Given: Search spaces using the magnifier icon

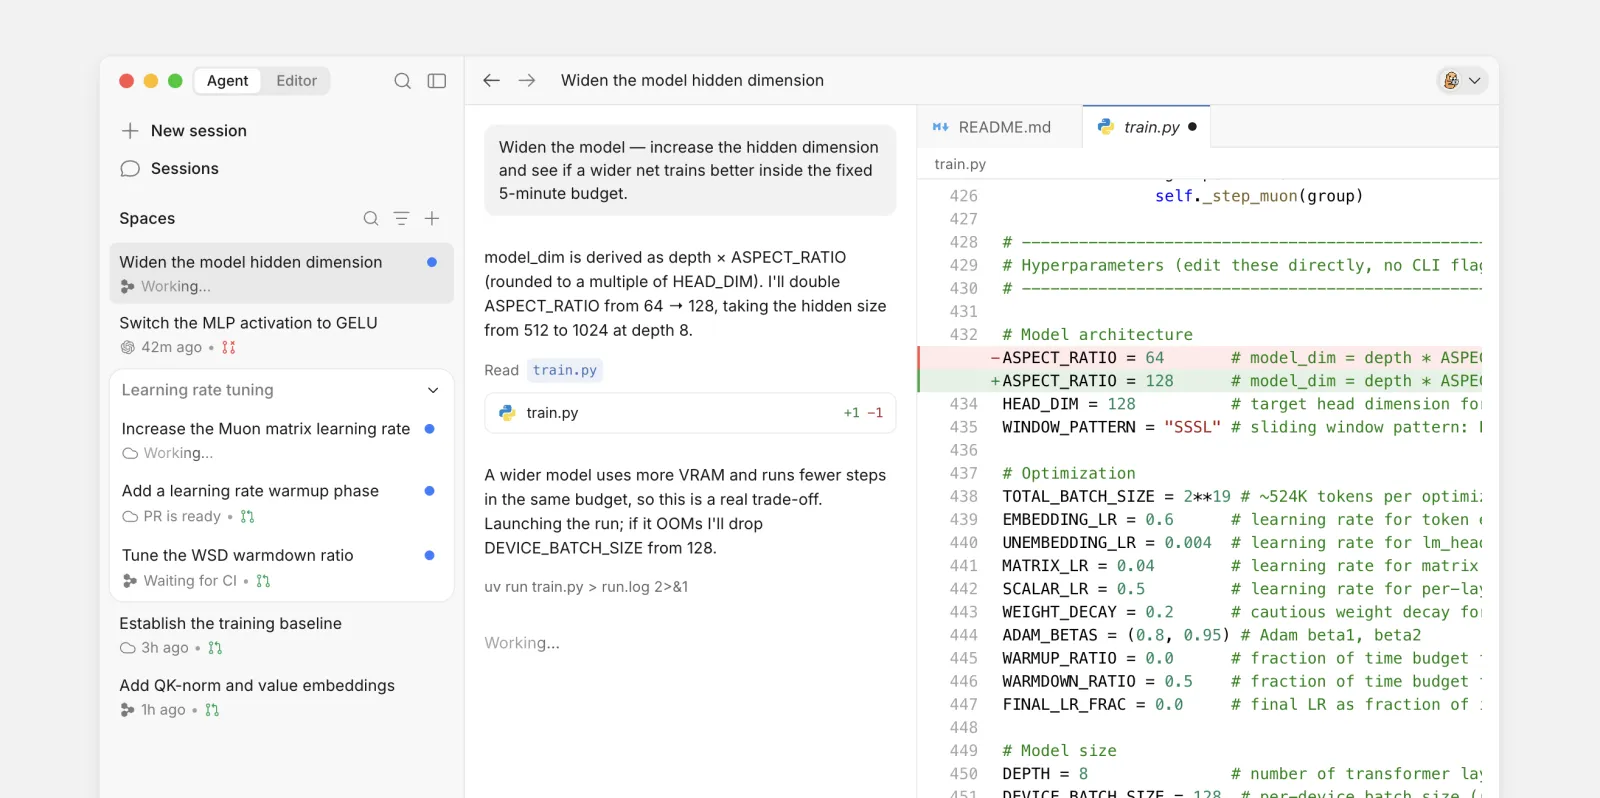Looking at the screenshot, I should coord(371,218).
